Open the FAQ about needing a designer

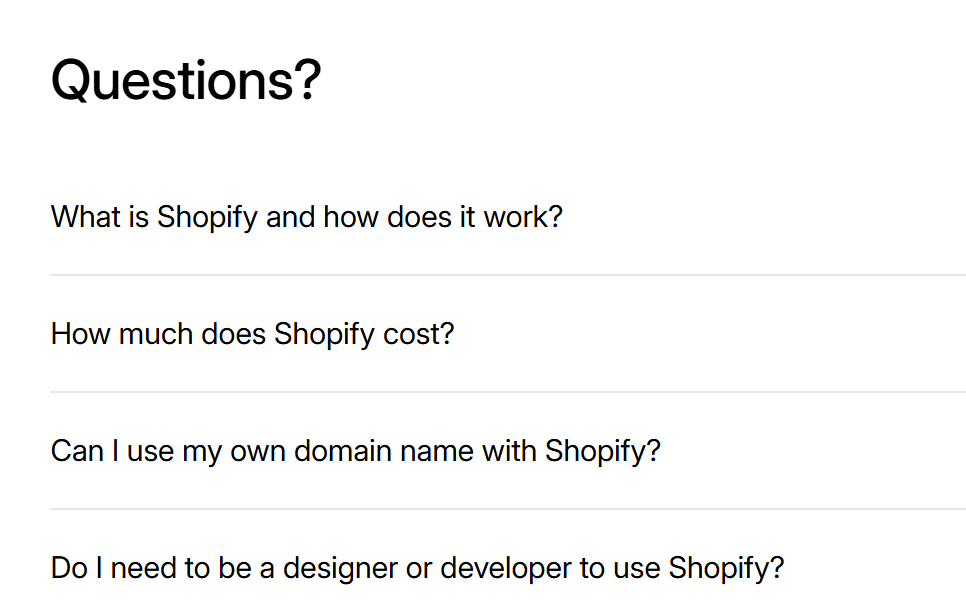tap(417, 568)
